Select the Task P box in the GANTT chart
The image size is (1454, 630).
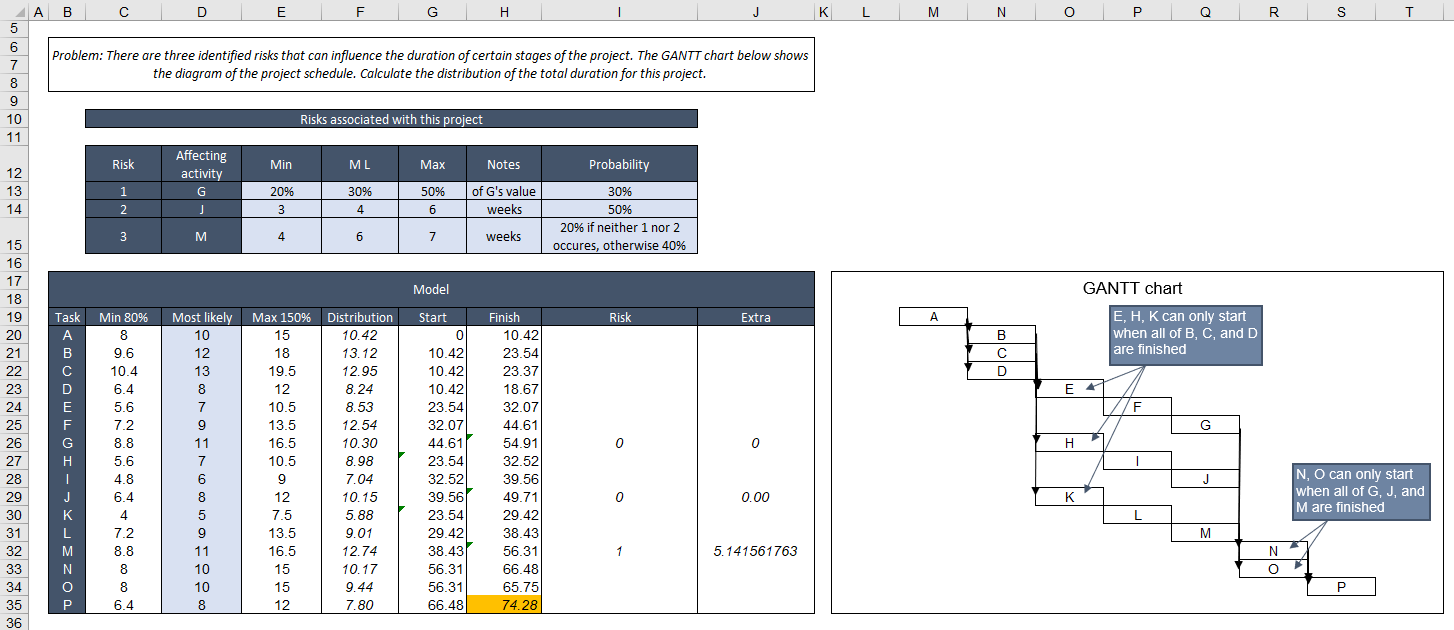pyautogui.click(x=1340, y=586)
